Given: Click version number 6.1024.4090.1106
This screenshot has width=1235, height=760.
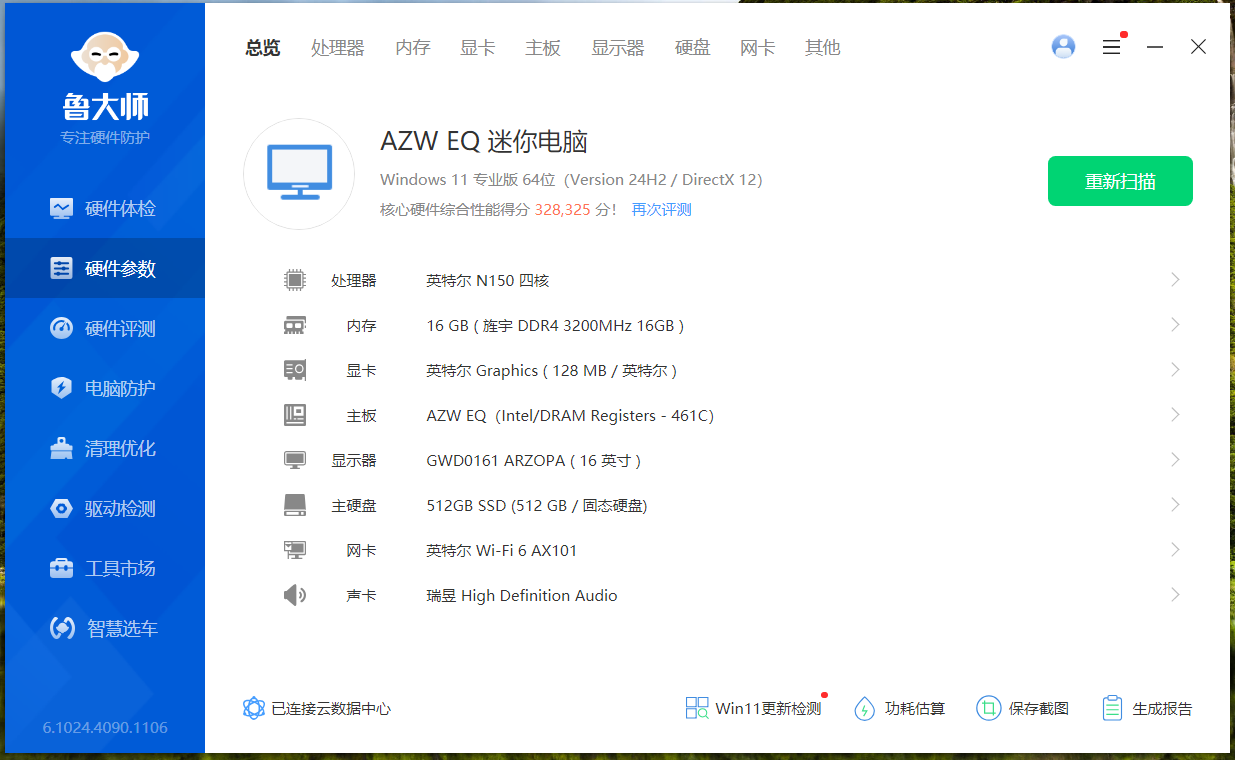Looking at the screenshot, I should (x=105, y=727).
